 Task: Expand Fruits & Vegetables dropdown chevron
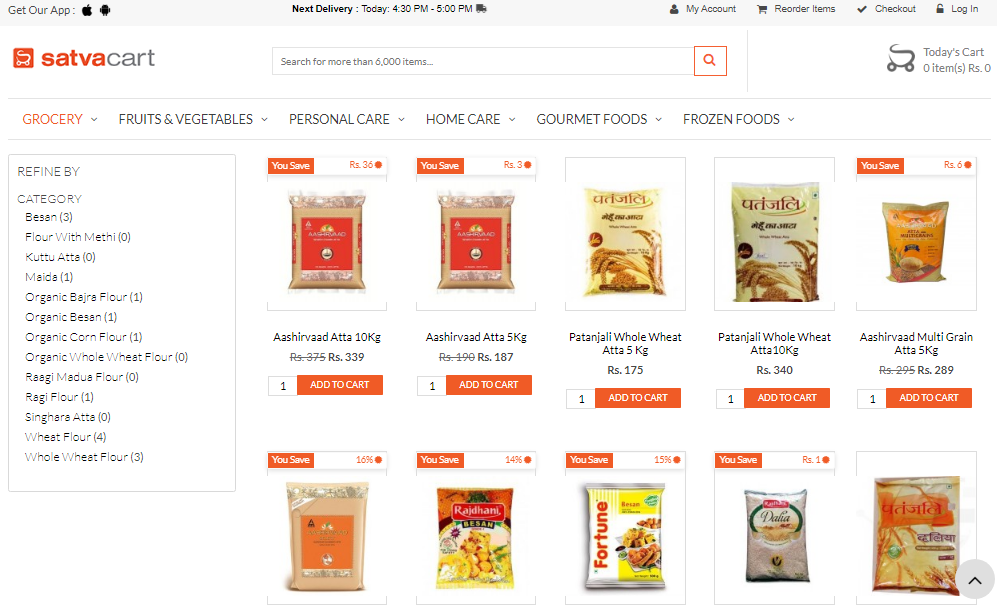pyautogui.click(x=265, y=120)
